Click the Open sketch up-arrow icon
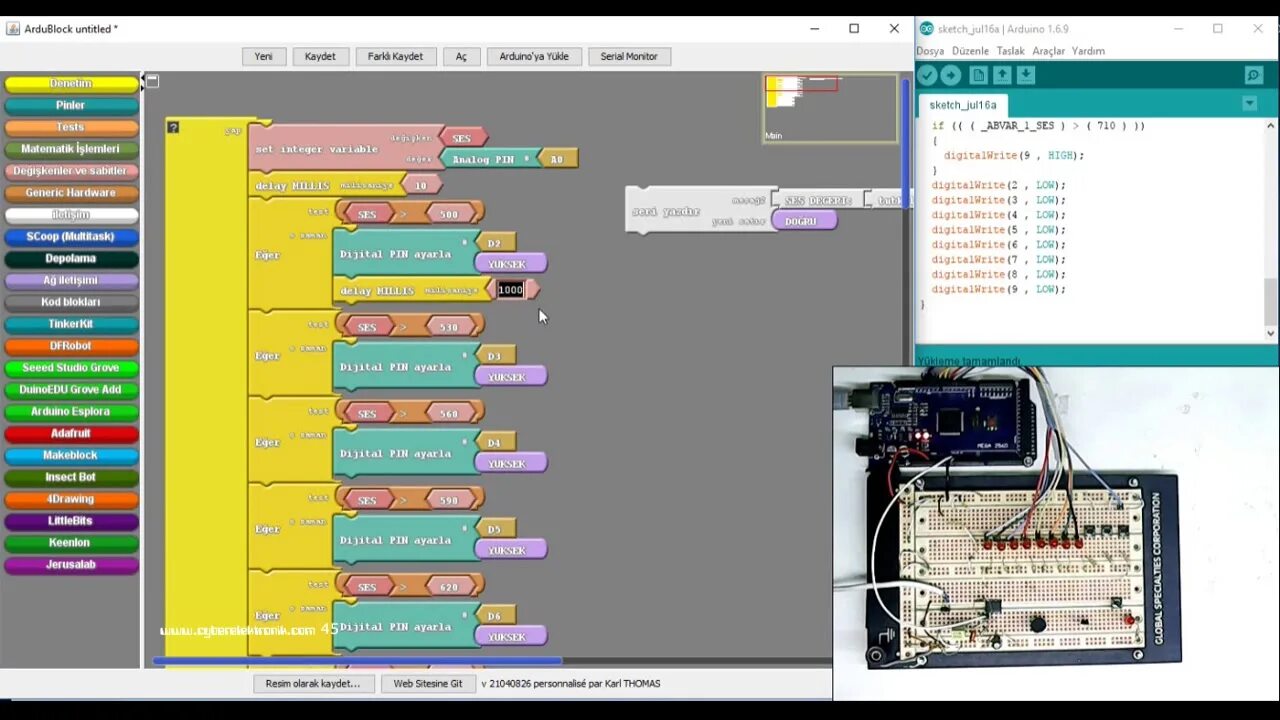 [1002, 75]
